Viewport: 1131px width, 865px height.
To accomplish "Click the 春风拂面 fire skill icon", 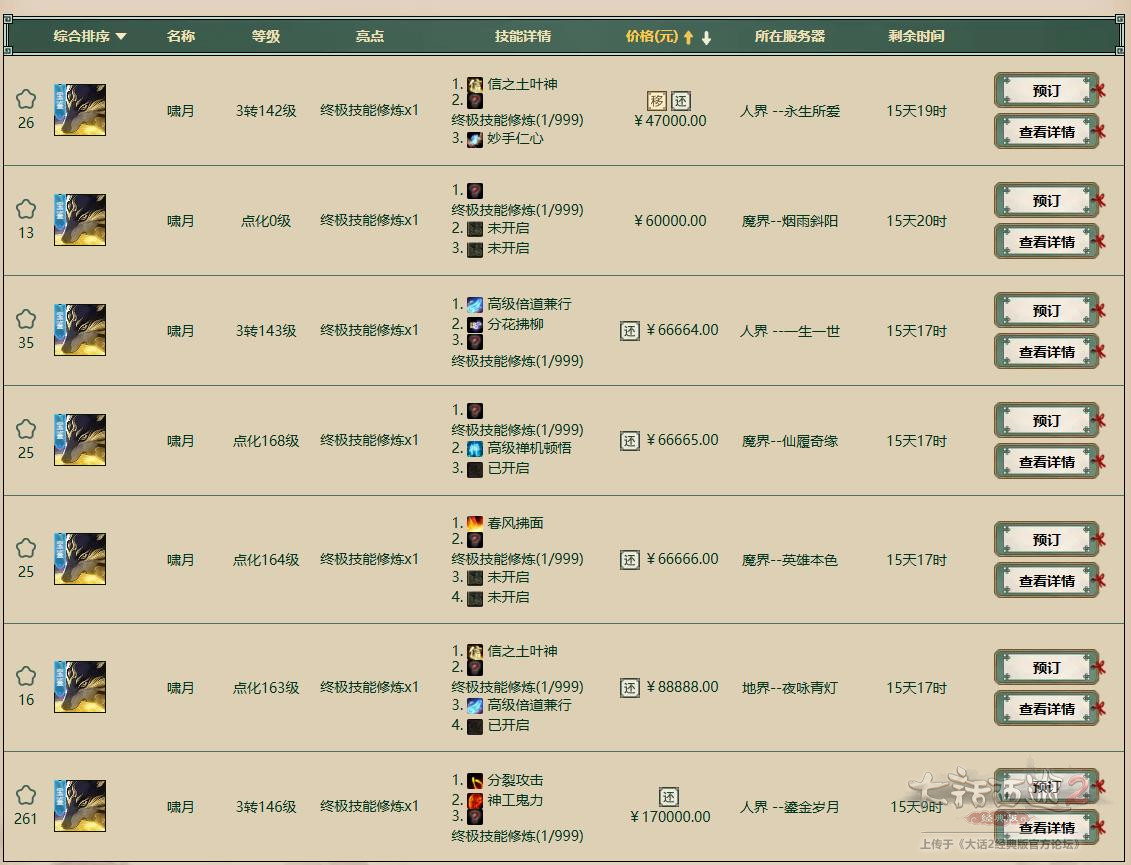I will pos(475,523).
